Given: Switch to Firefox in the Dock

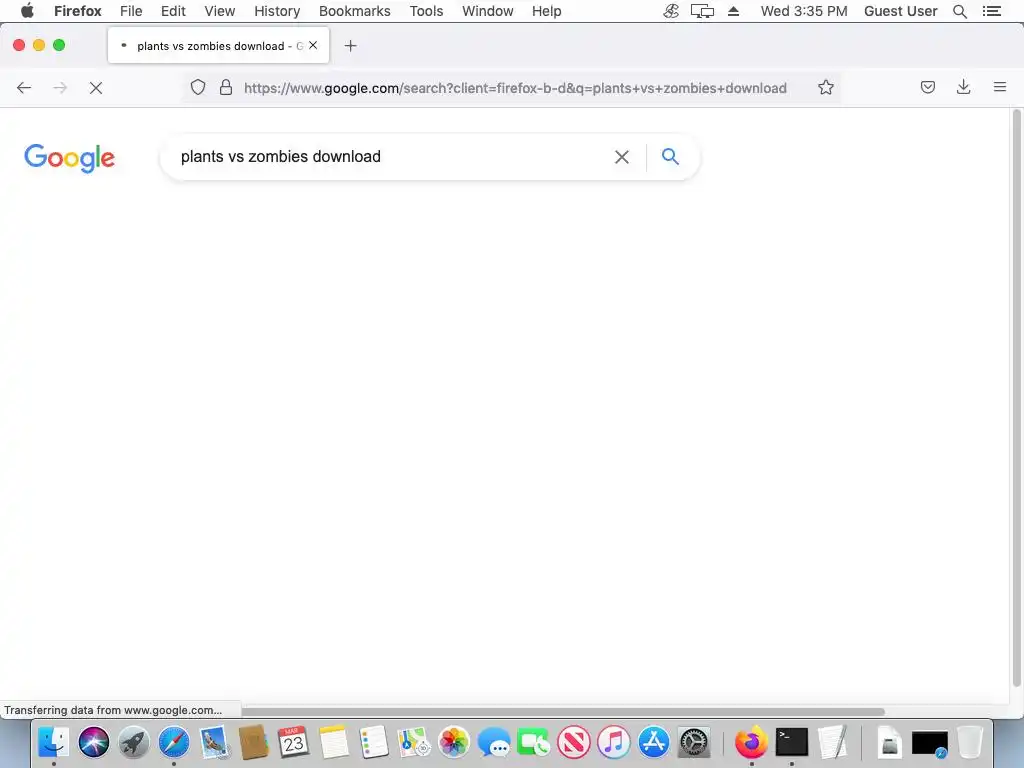Looking at the screenshot, I should [x=751, y=743].
